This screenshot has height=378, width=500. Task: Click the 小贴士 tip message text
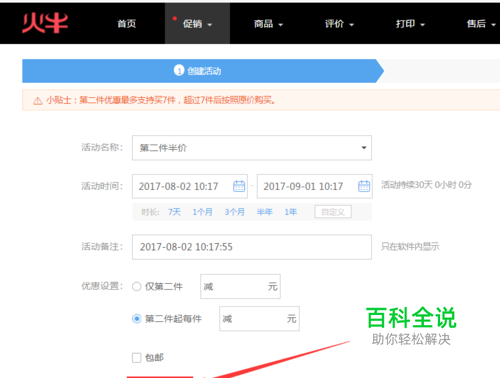(160, 100)
